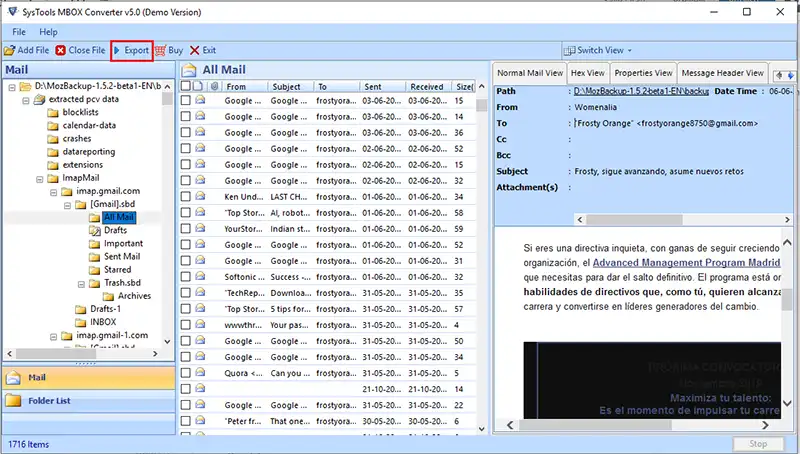Select the Drafts folder icon in tree
This screenshot has height=454, width=800.
pyautogui.click(x=94, y=231)
